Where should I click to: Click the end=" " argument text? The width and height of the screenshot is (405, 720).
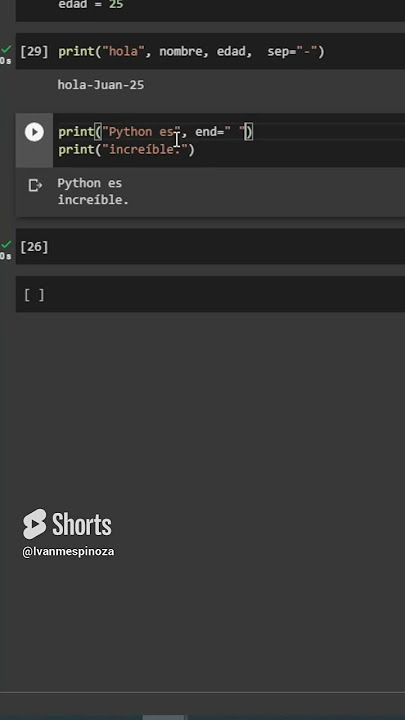pos(219,132)
